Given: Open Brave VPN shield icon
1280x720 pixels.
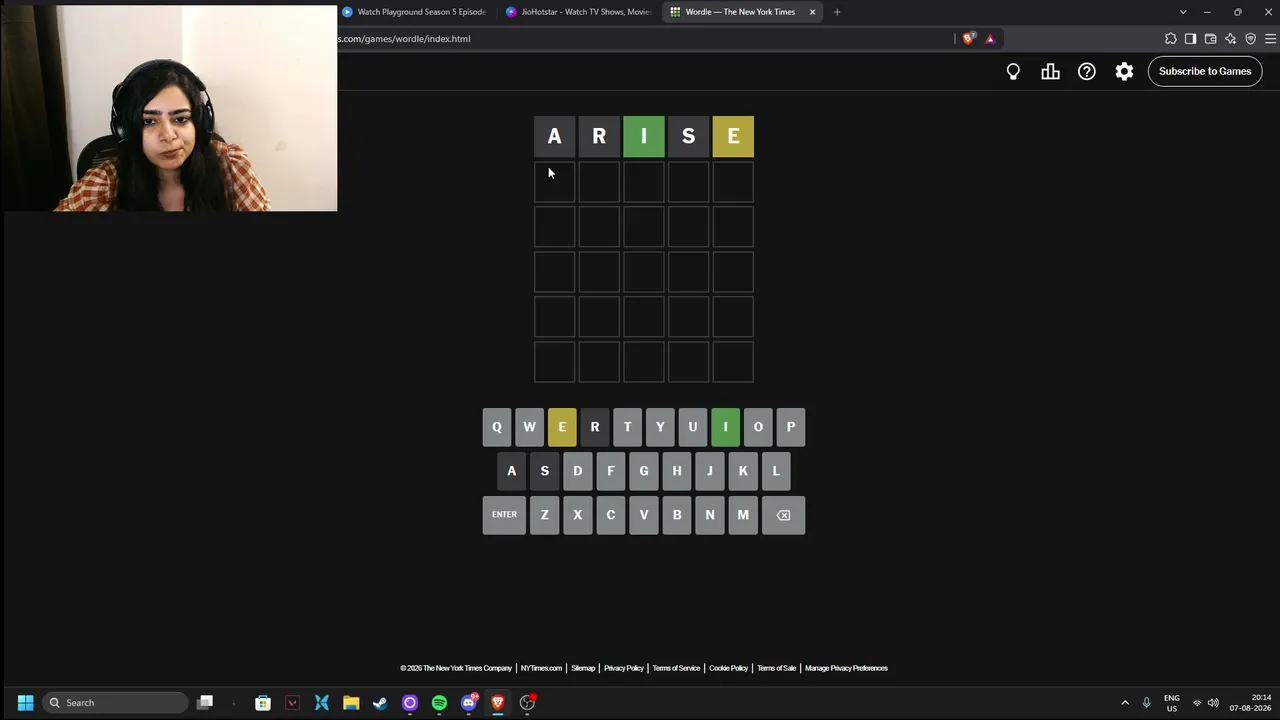Looking at the screenshot, I should [x=1250, y=39].
